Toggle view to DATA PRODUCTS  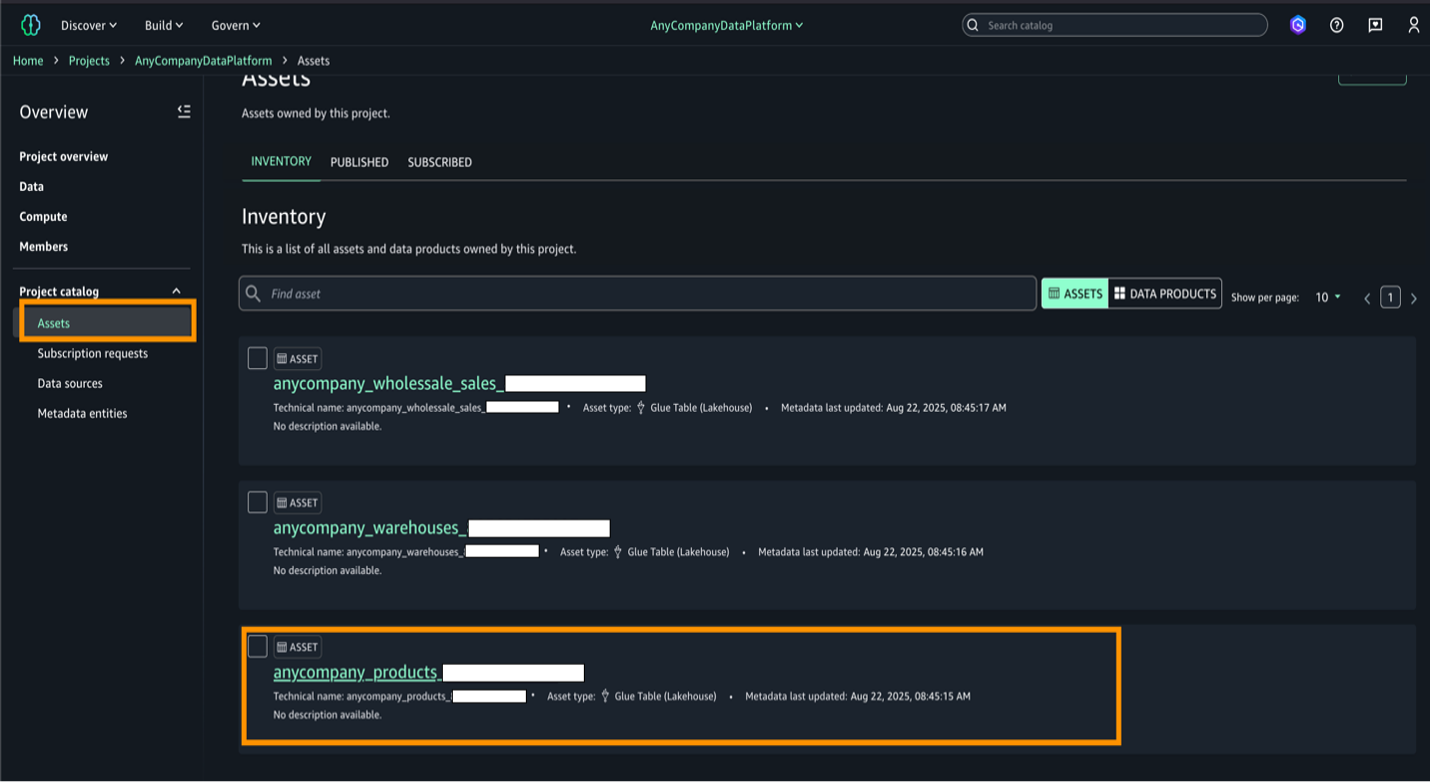click(x=1165, y=293)
